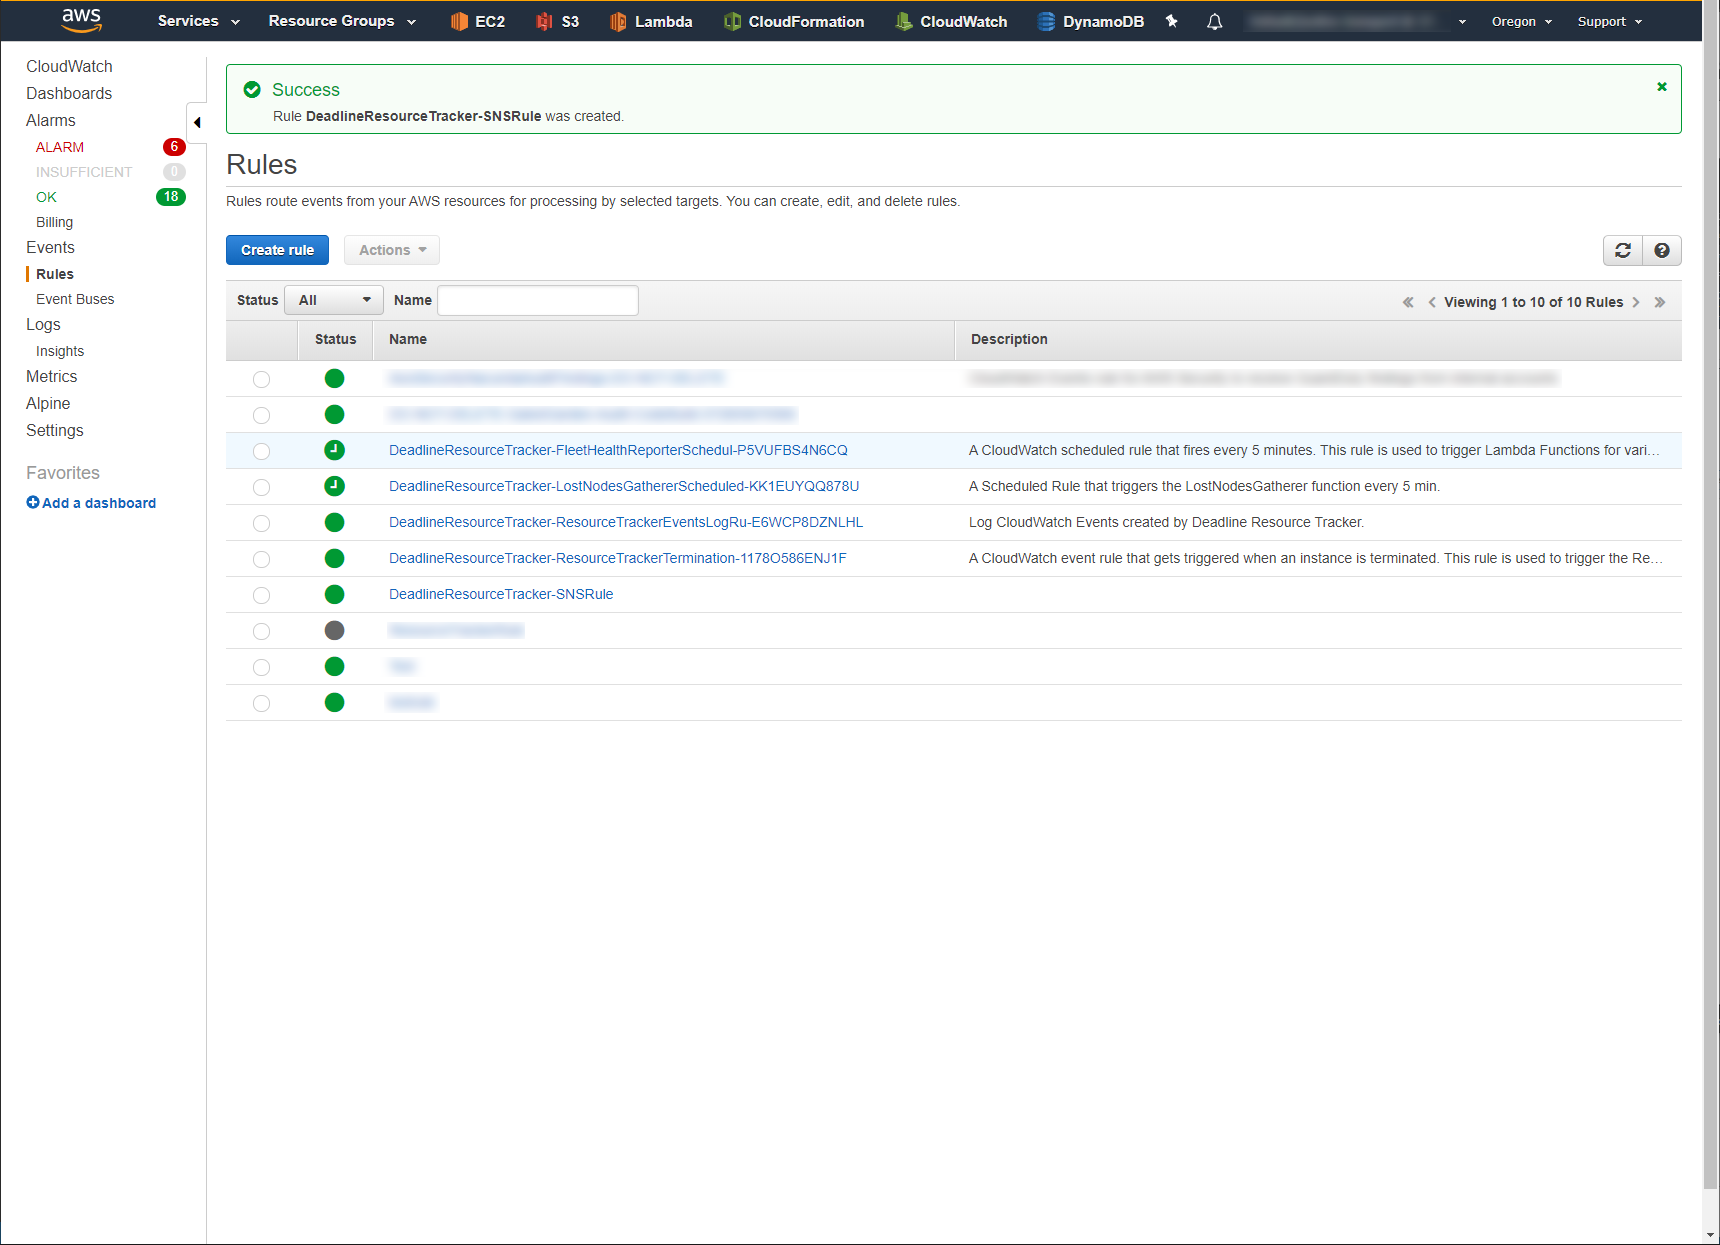
Task: Open the Actions dropdown
Action: coord(392,250)
